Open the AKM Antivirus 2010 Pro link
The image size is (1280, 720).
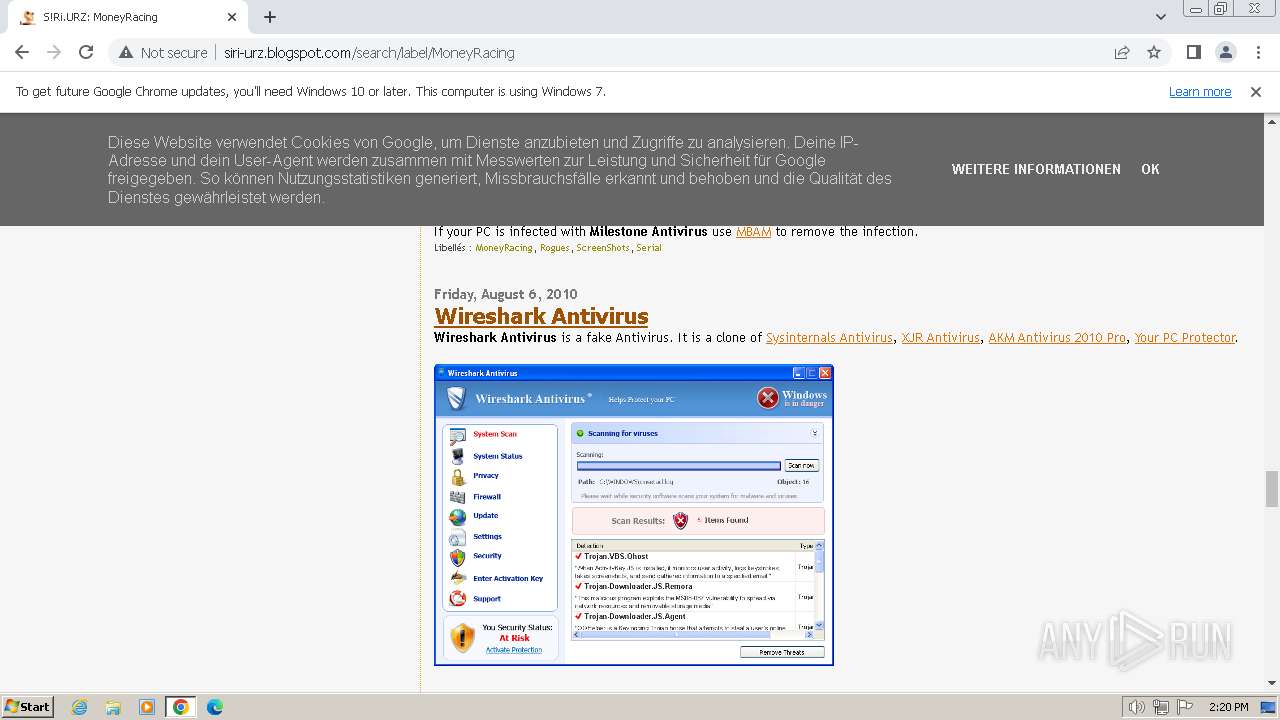[x=1057, y=338]
